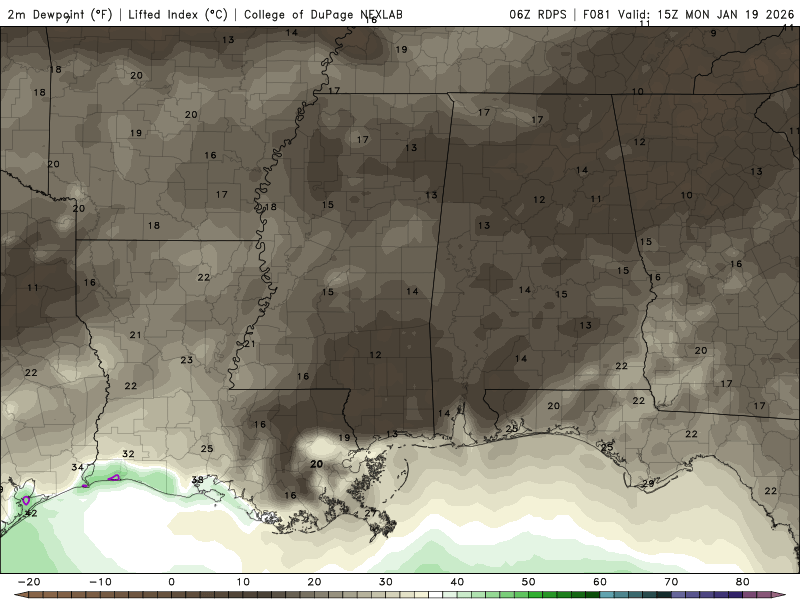800x600 pixels.
Task: Click the '2m Dewpoint (°F)' title text
Action: tap(60, 14)
